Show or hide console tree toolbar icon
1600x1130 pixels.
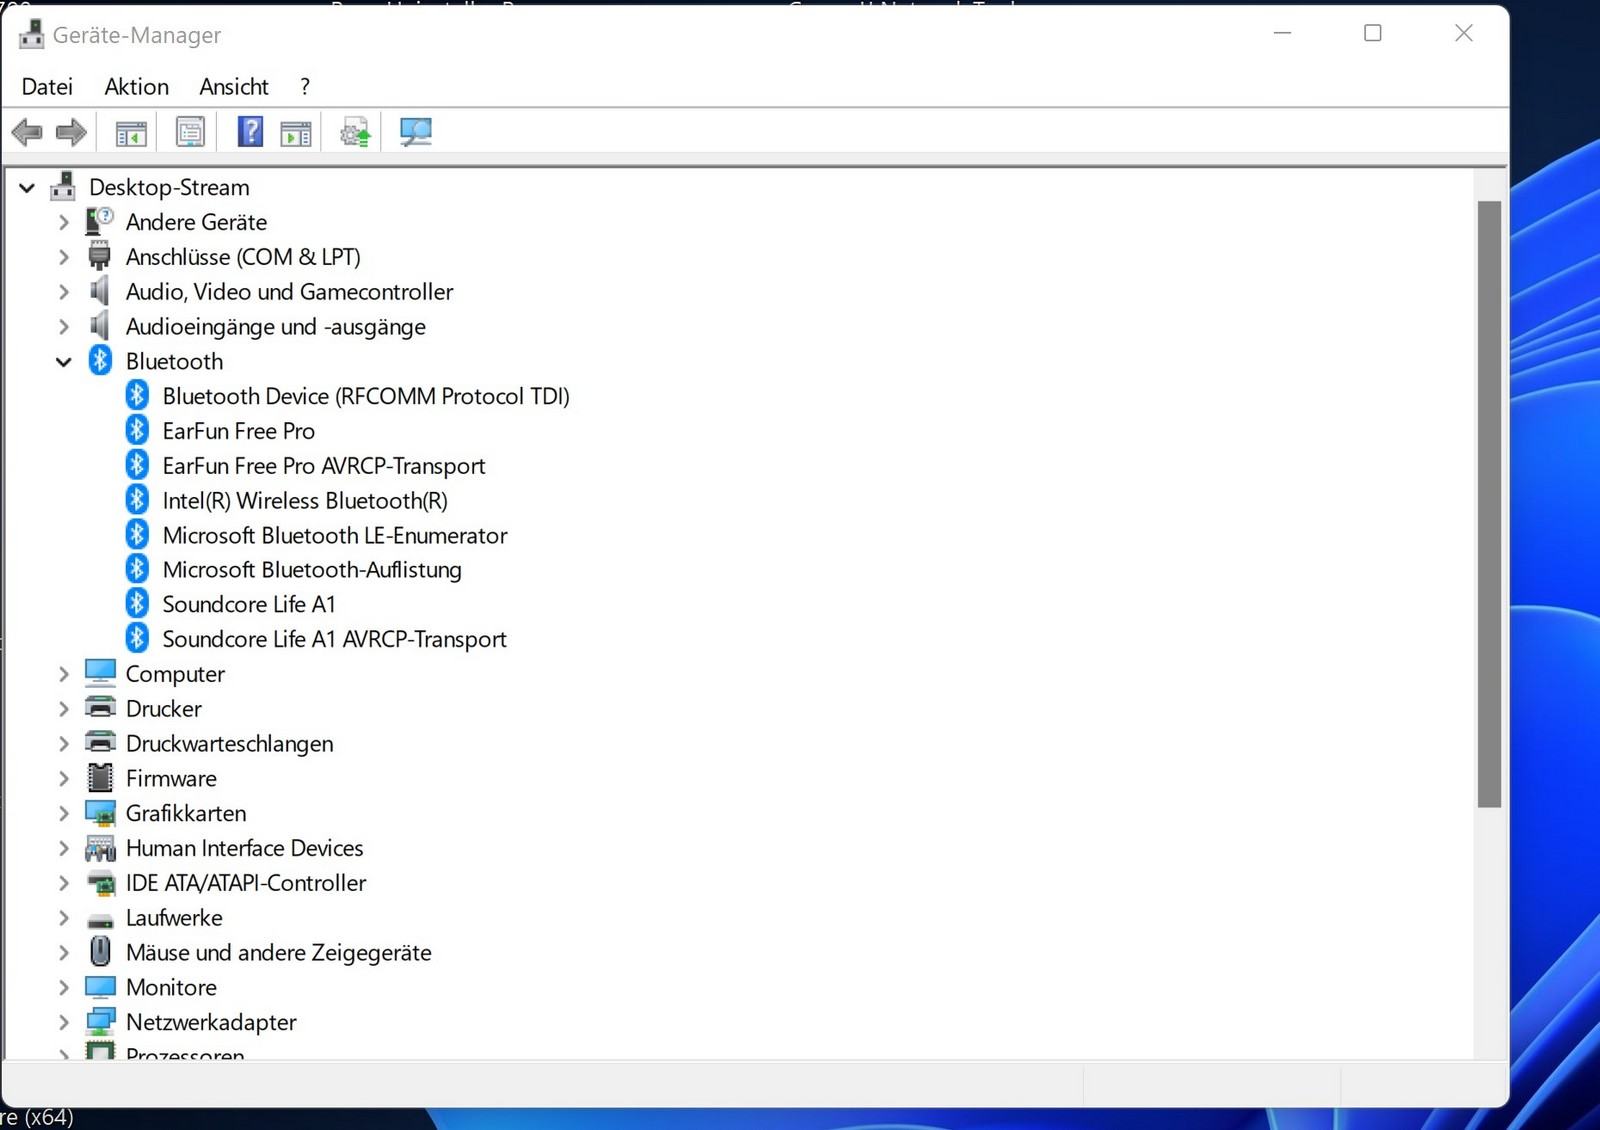pos(131,132)
